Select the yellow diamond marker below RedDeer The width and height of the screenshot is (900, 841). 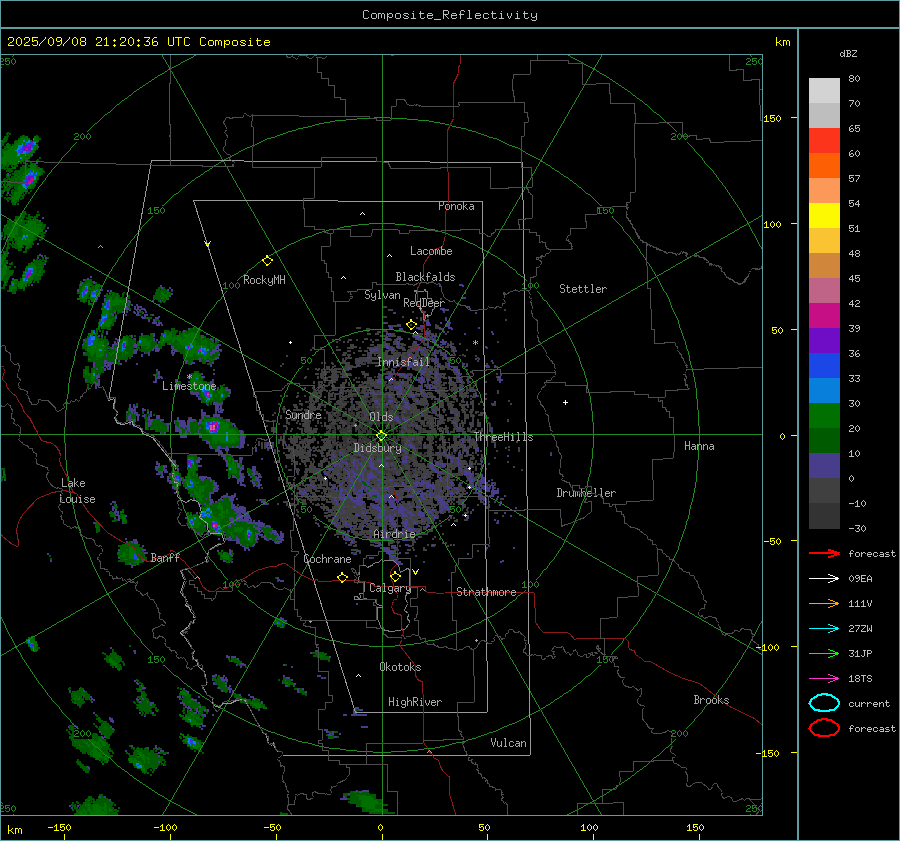pyautogui.click(x=411, y=325)
